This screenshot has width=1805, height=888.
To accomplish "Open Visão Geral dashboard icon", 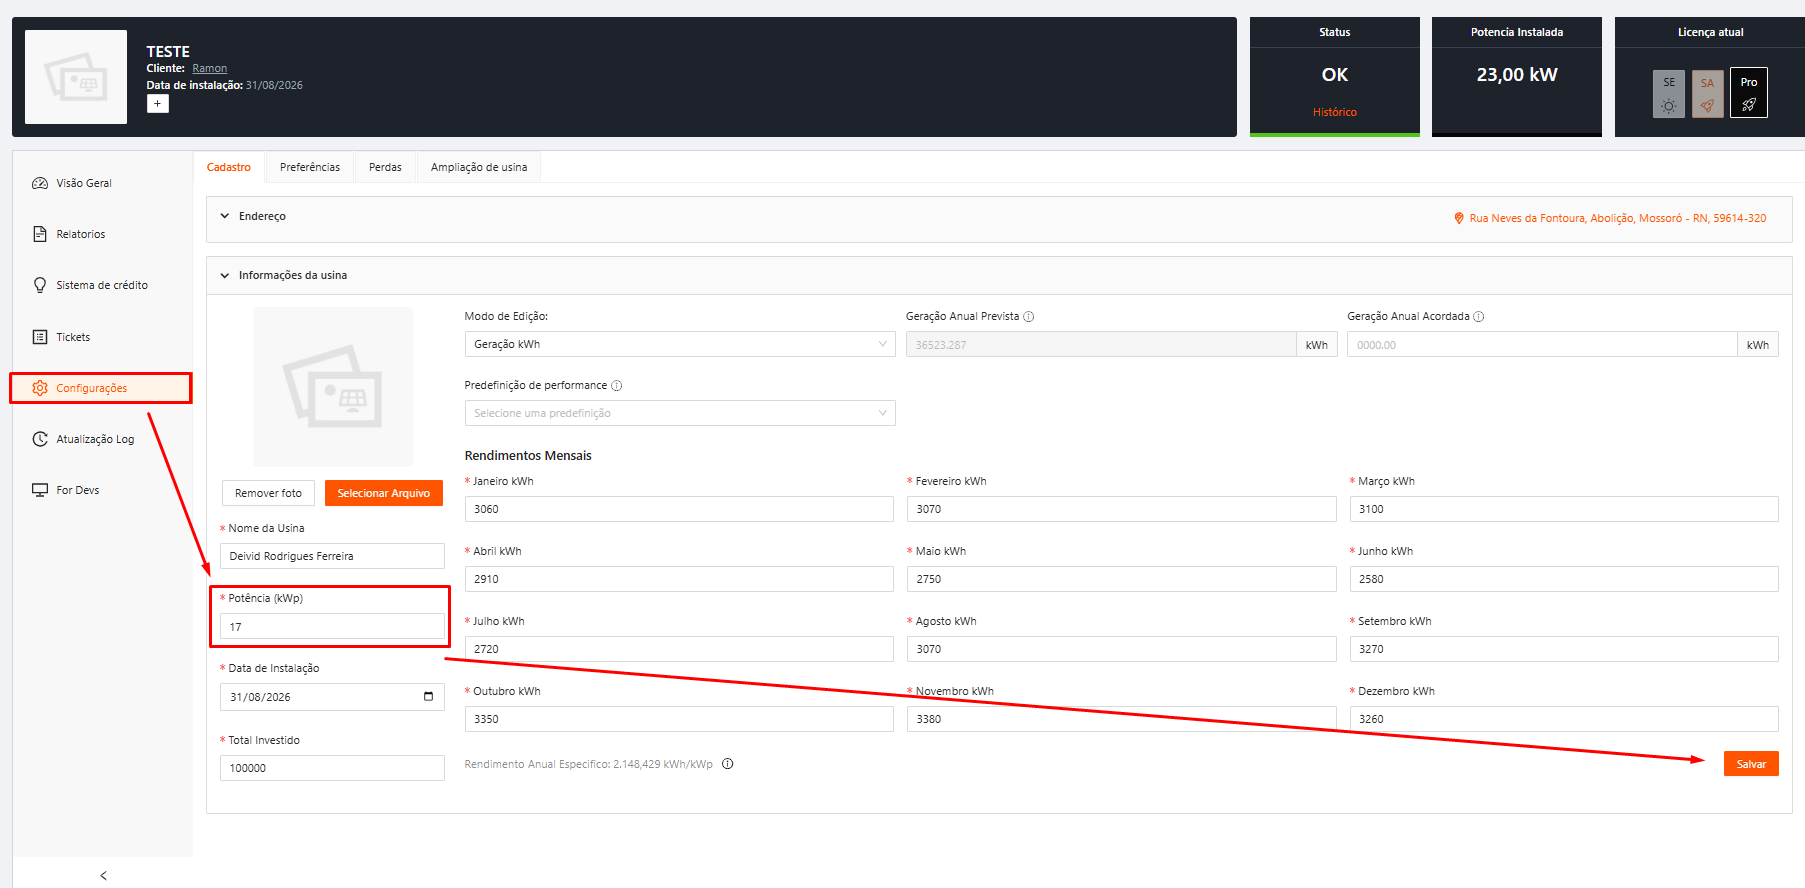I will coord(40,183).
